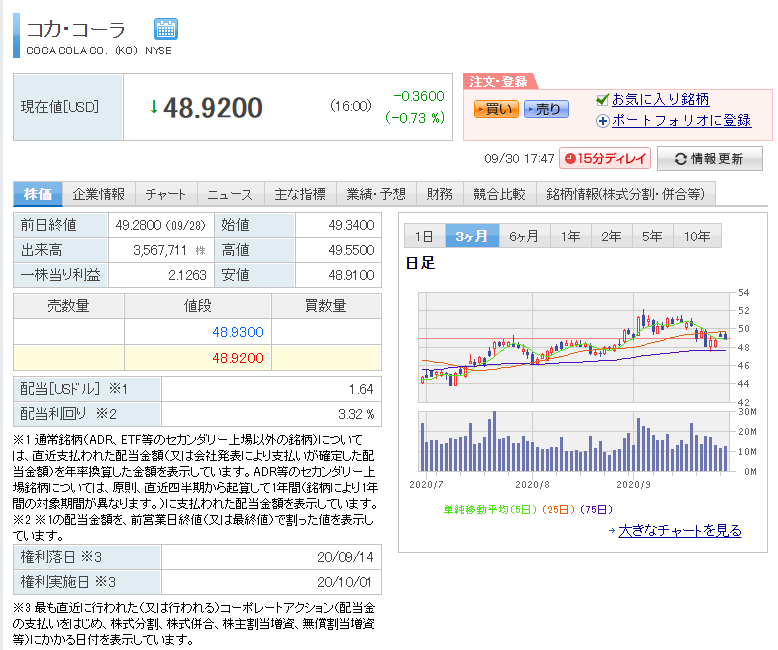Click the (75日) moving average legend label

596,510
